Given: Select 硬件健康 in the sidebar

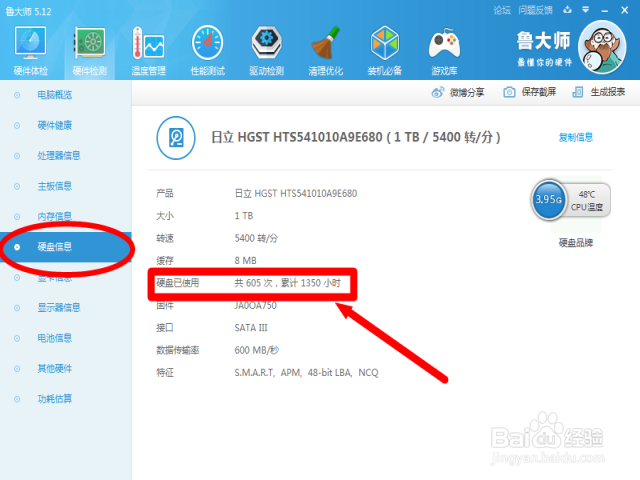Looking at the screenshot, I should tap(55, 125).
